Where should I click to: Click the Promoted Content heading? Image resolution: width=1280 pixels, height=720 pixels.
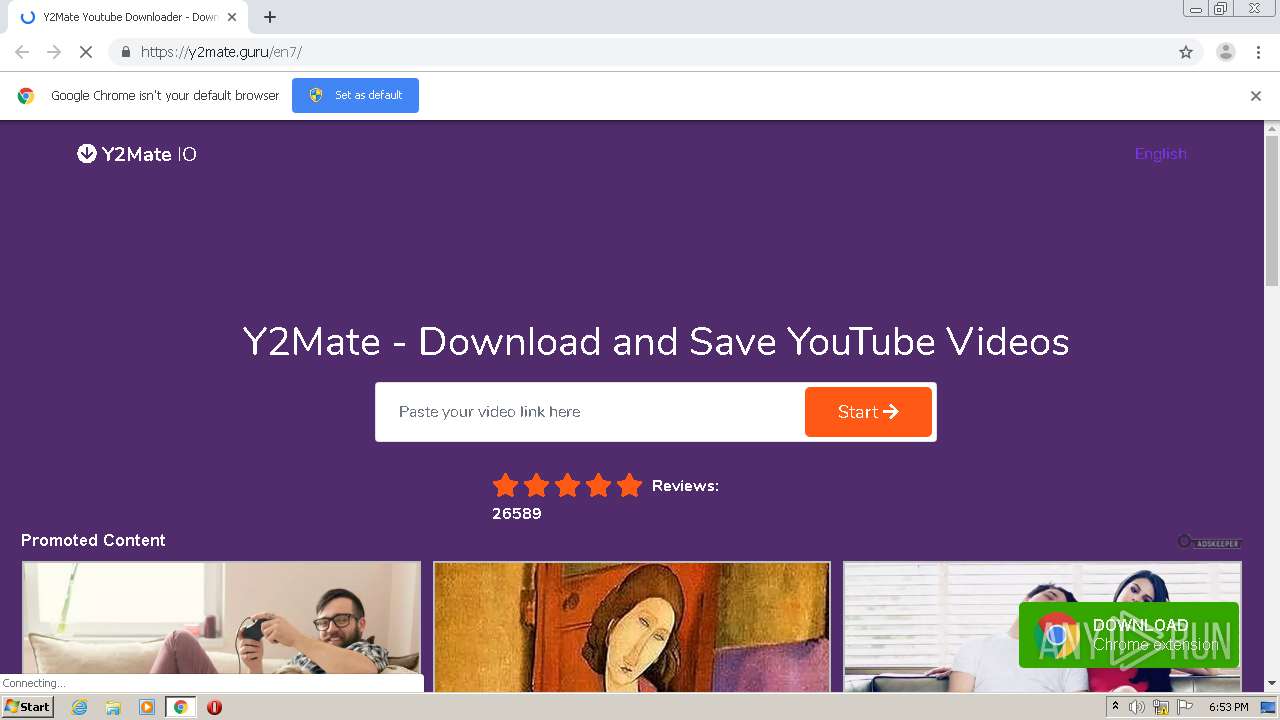tap(93, 540)
